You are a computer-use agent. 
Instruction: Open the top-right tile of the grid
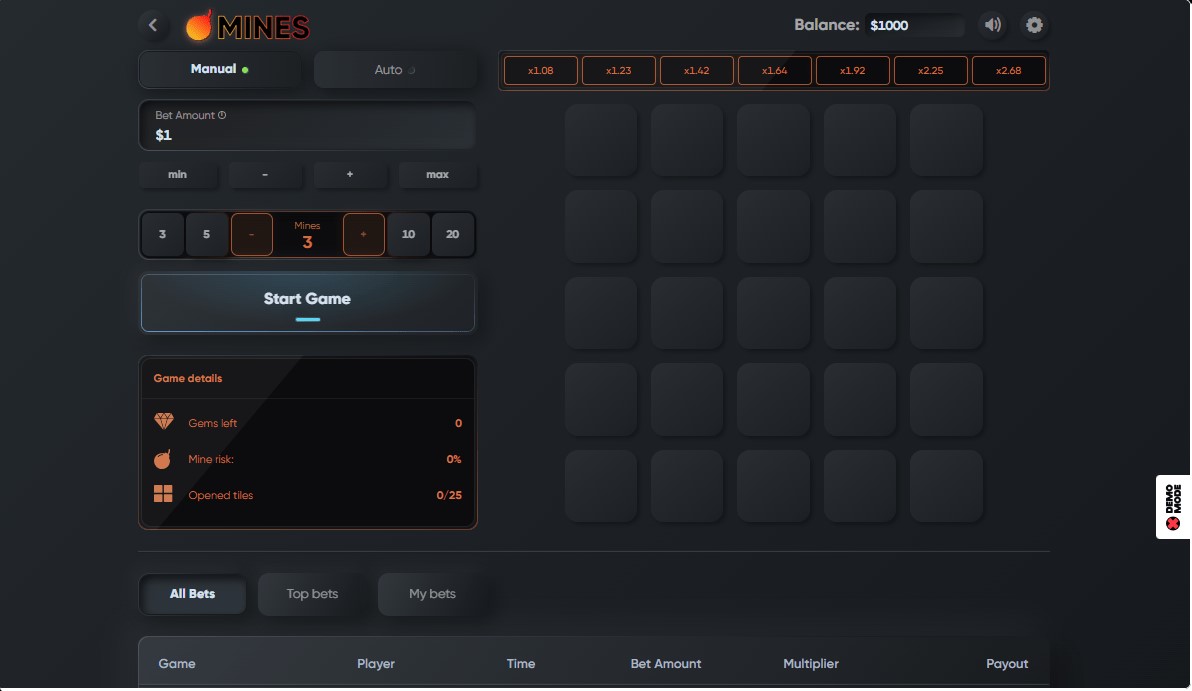tap(946, 140)
